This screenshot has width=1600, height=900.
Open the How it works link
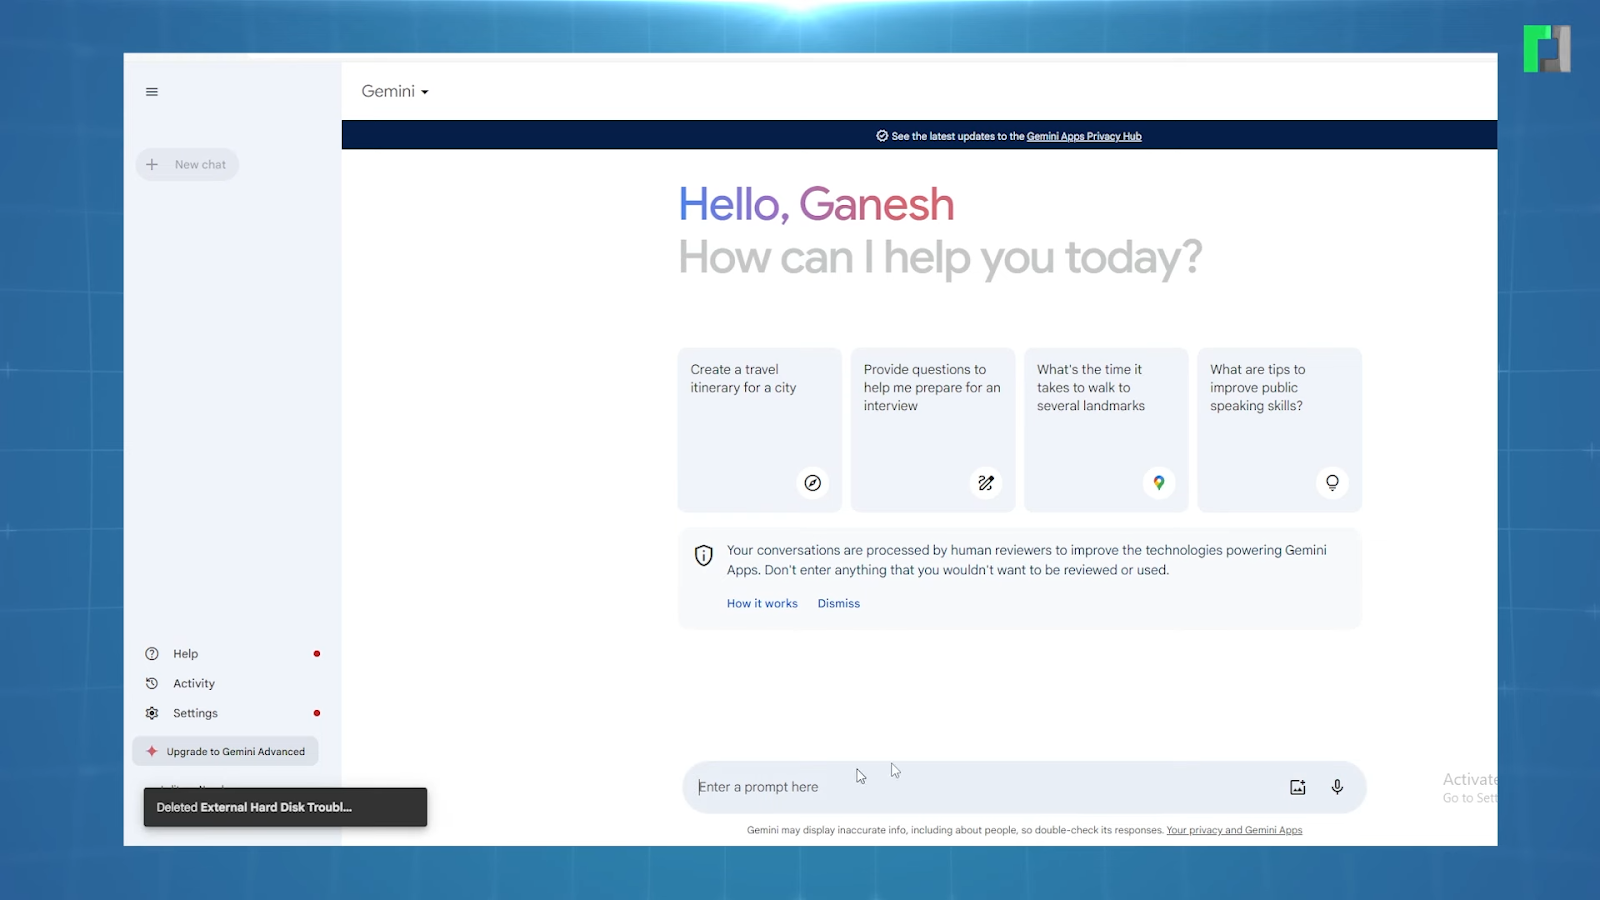point(762,604)
